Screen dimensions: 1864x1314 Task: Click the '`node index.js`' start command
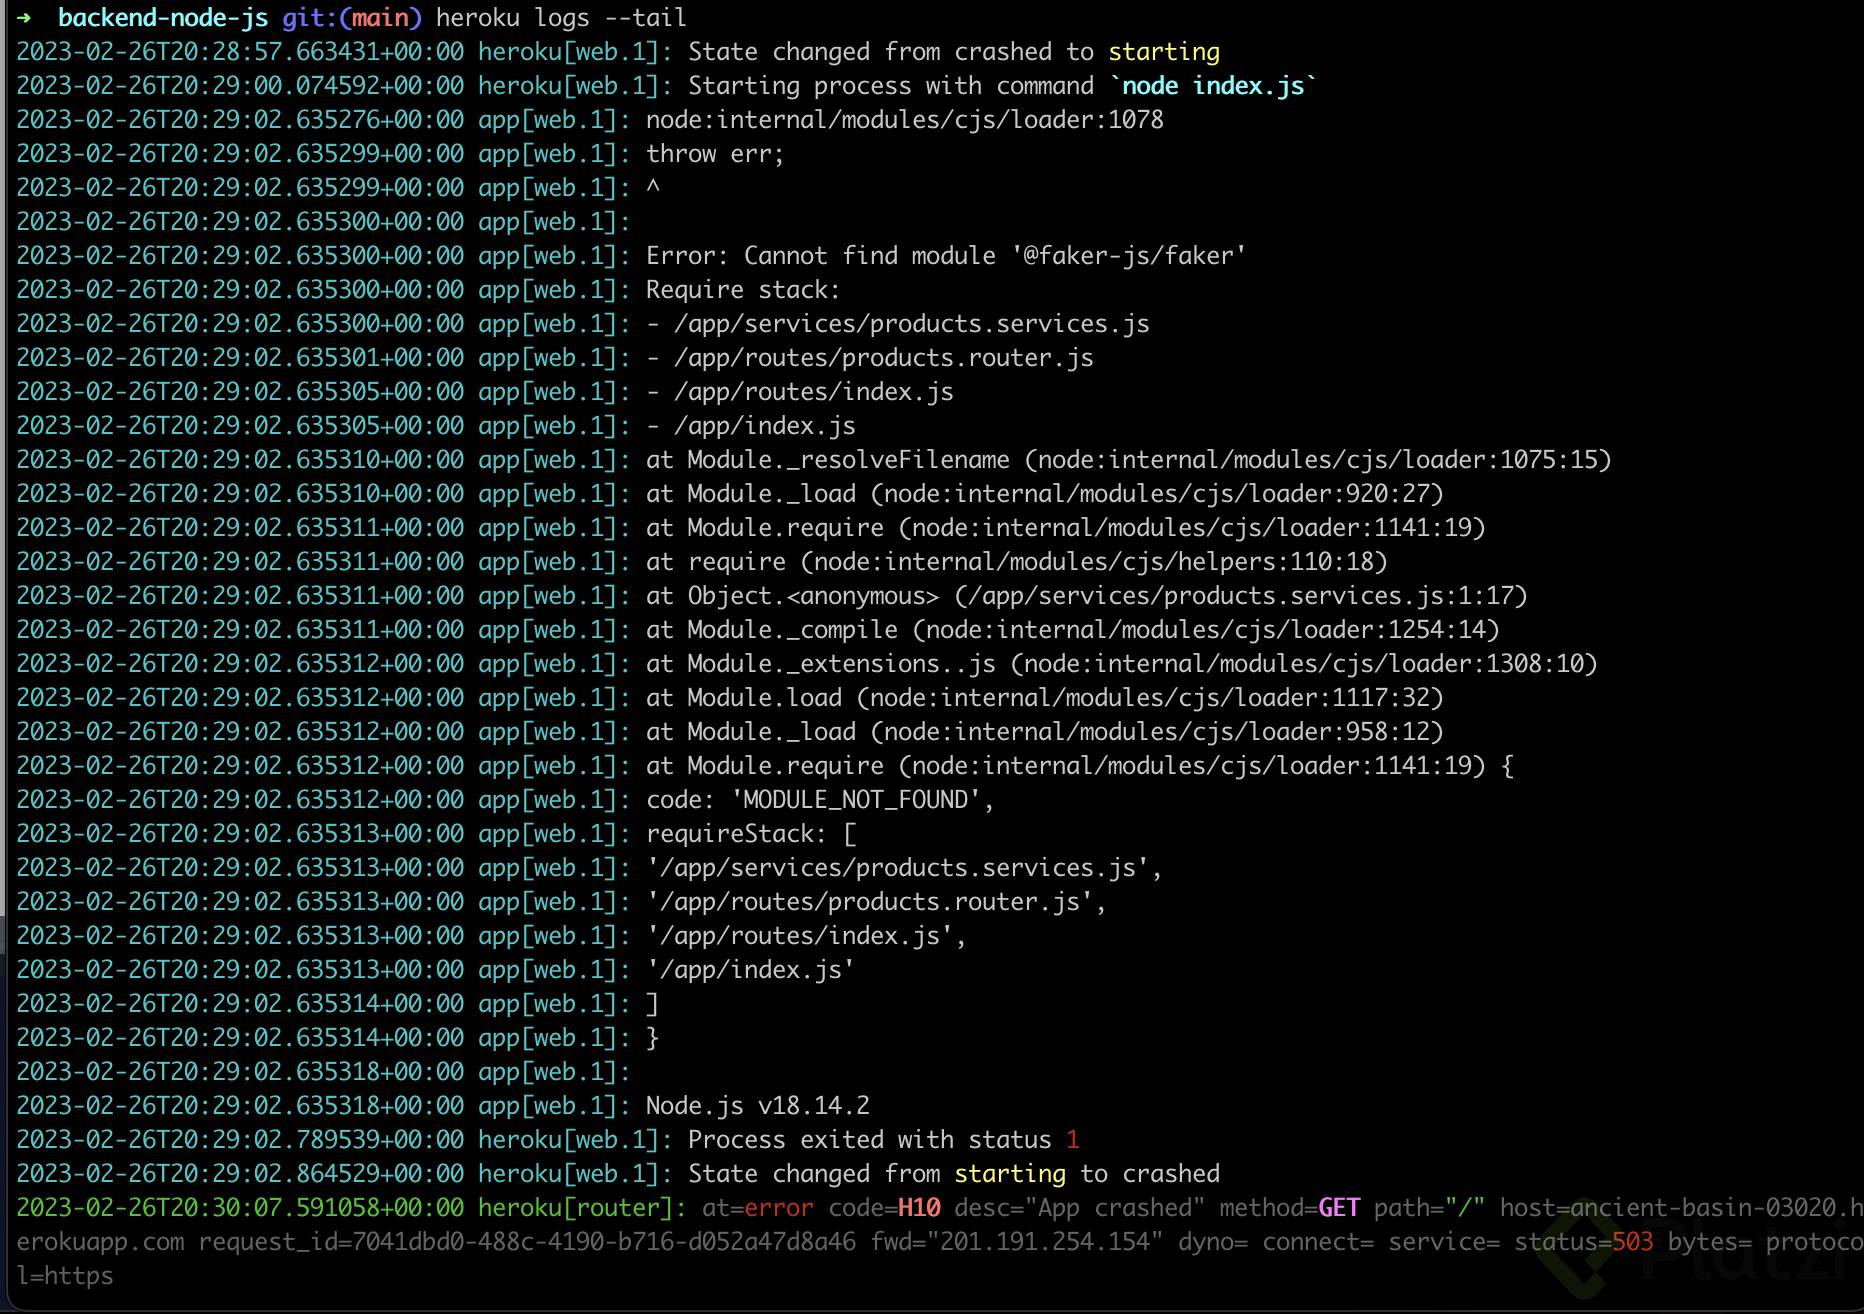[1213, 86]
